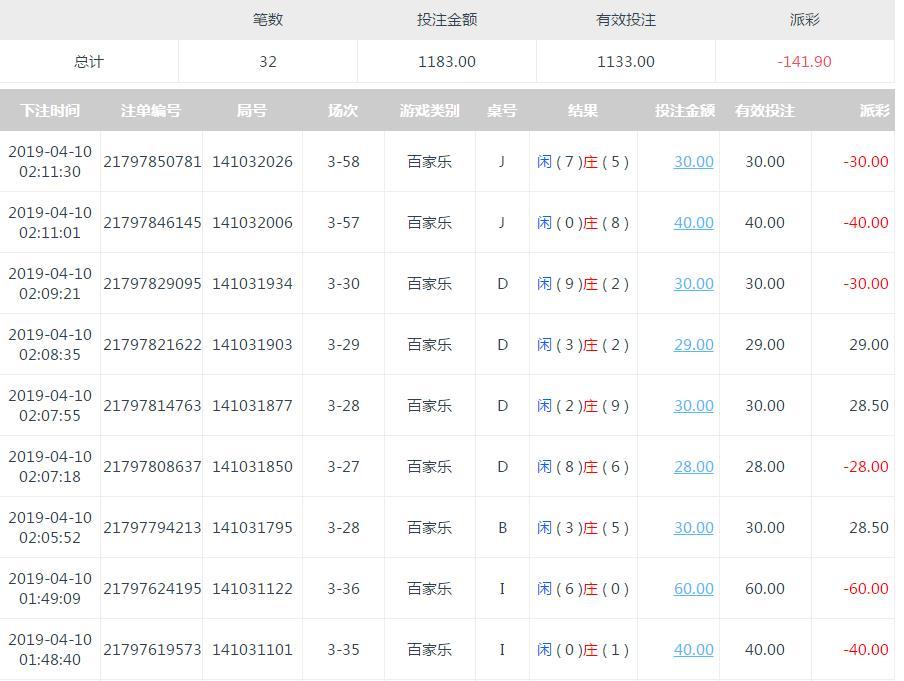
Task: Click the 百家乐 cell in order 21797850781 row
Action: [430, 161]
